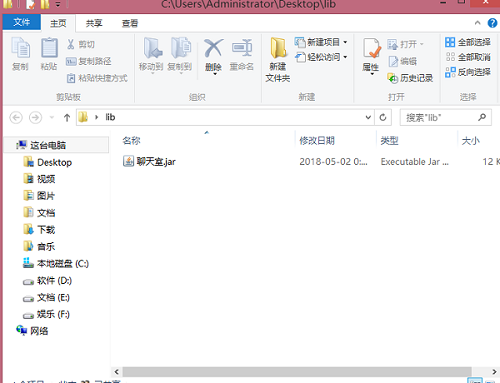500x383 pixels.
Task: Open 娱乐 (F:) drive in sidebar
Action: tap(46, 314)
